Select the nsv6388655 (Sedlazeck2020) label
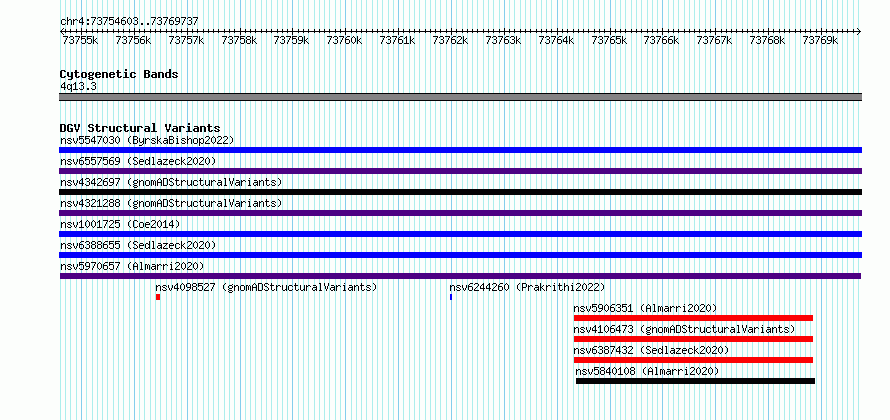 138,245
